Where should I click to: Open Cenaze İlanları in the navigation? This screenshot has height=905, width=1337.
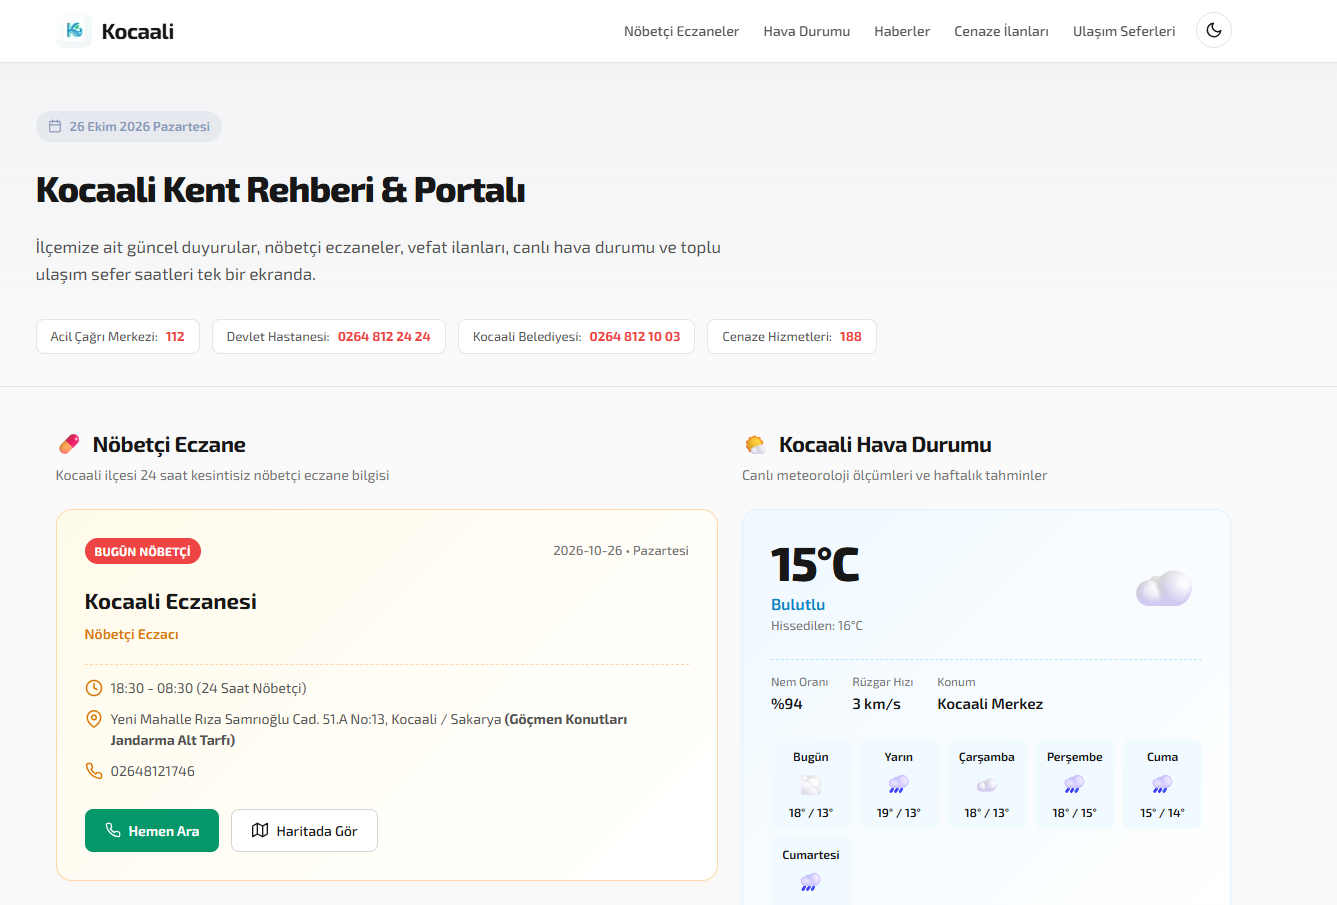pos(1001,31)
